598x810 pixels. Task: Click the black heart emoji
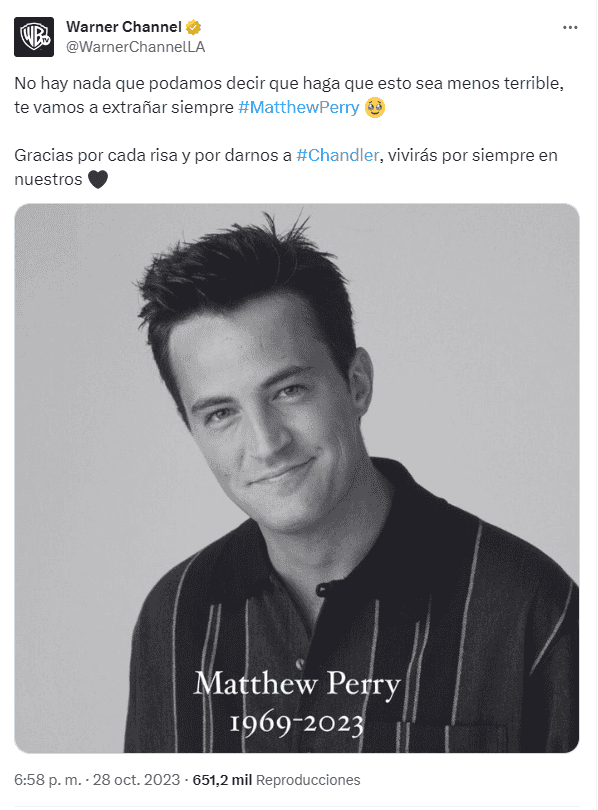(98, 179)
